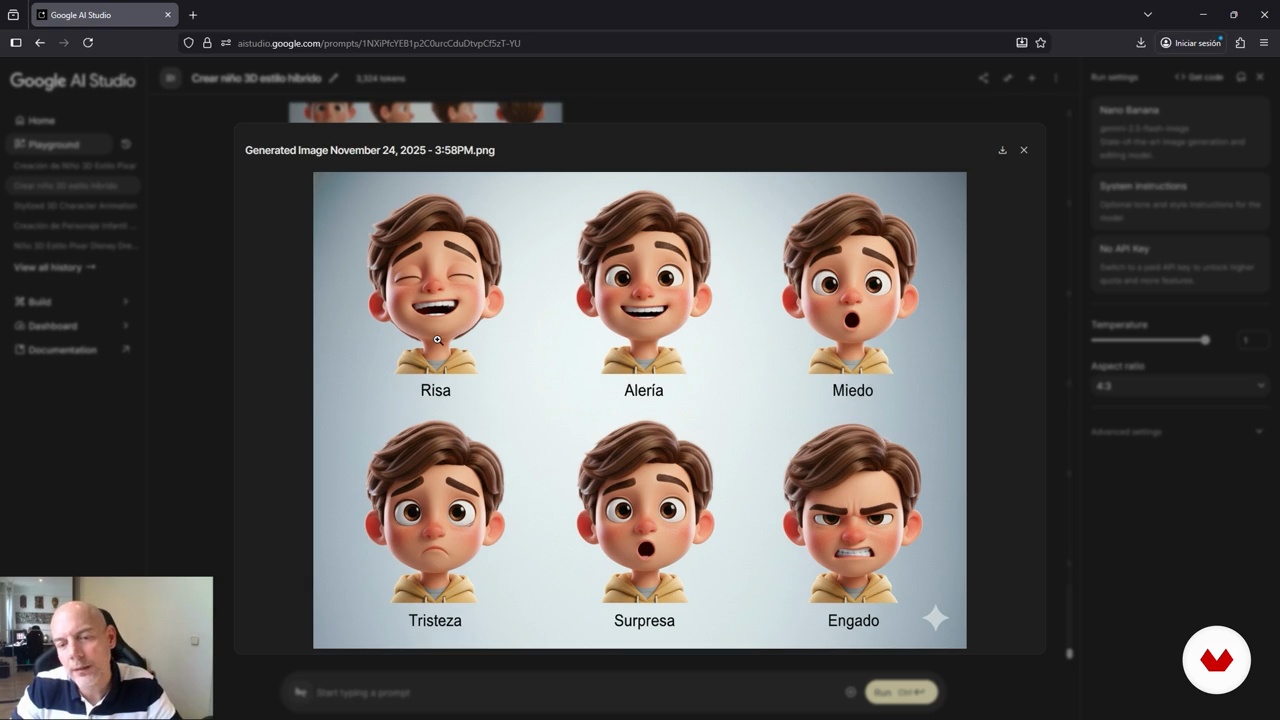The width and height of the screenshot is (1280, 720).
Task: Open the list all tabs dropdown arrow
Action: click(1148, 15)
